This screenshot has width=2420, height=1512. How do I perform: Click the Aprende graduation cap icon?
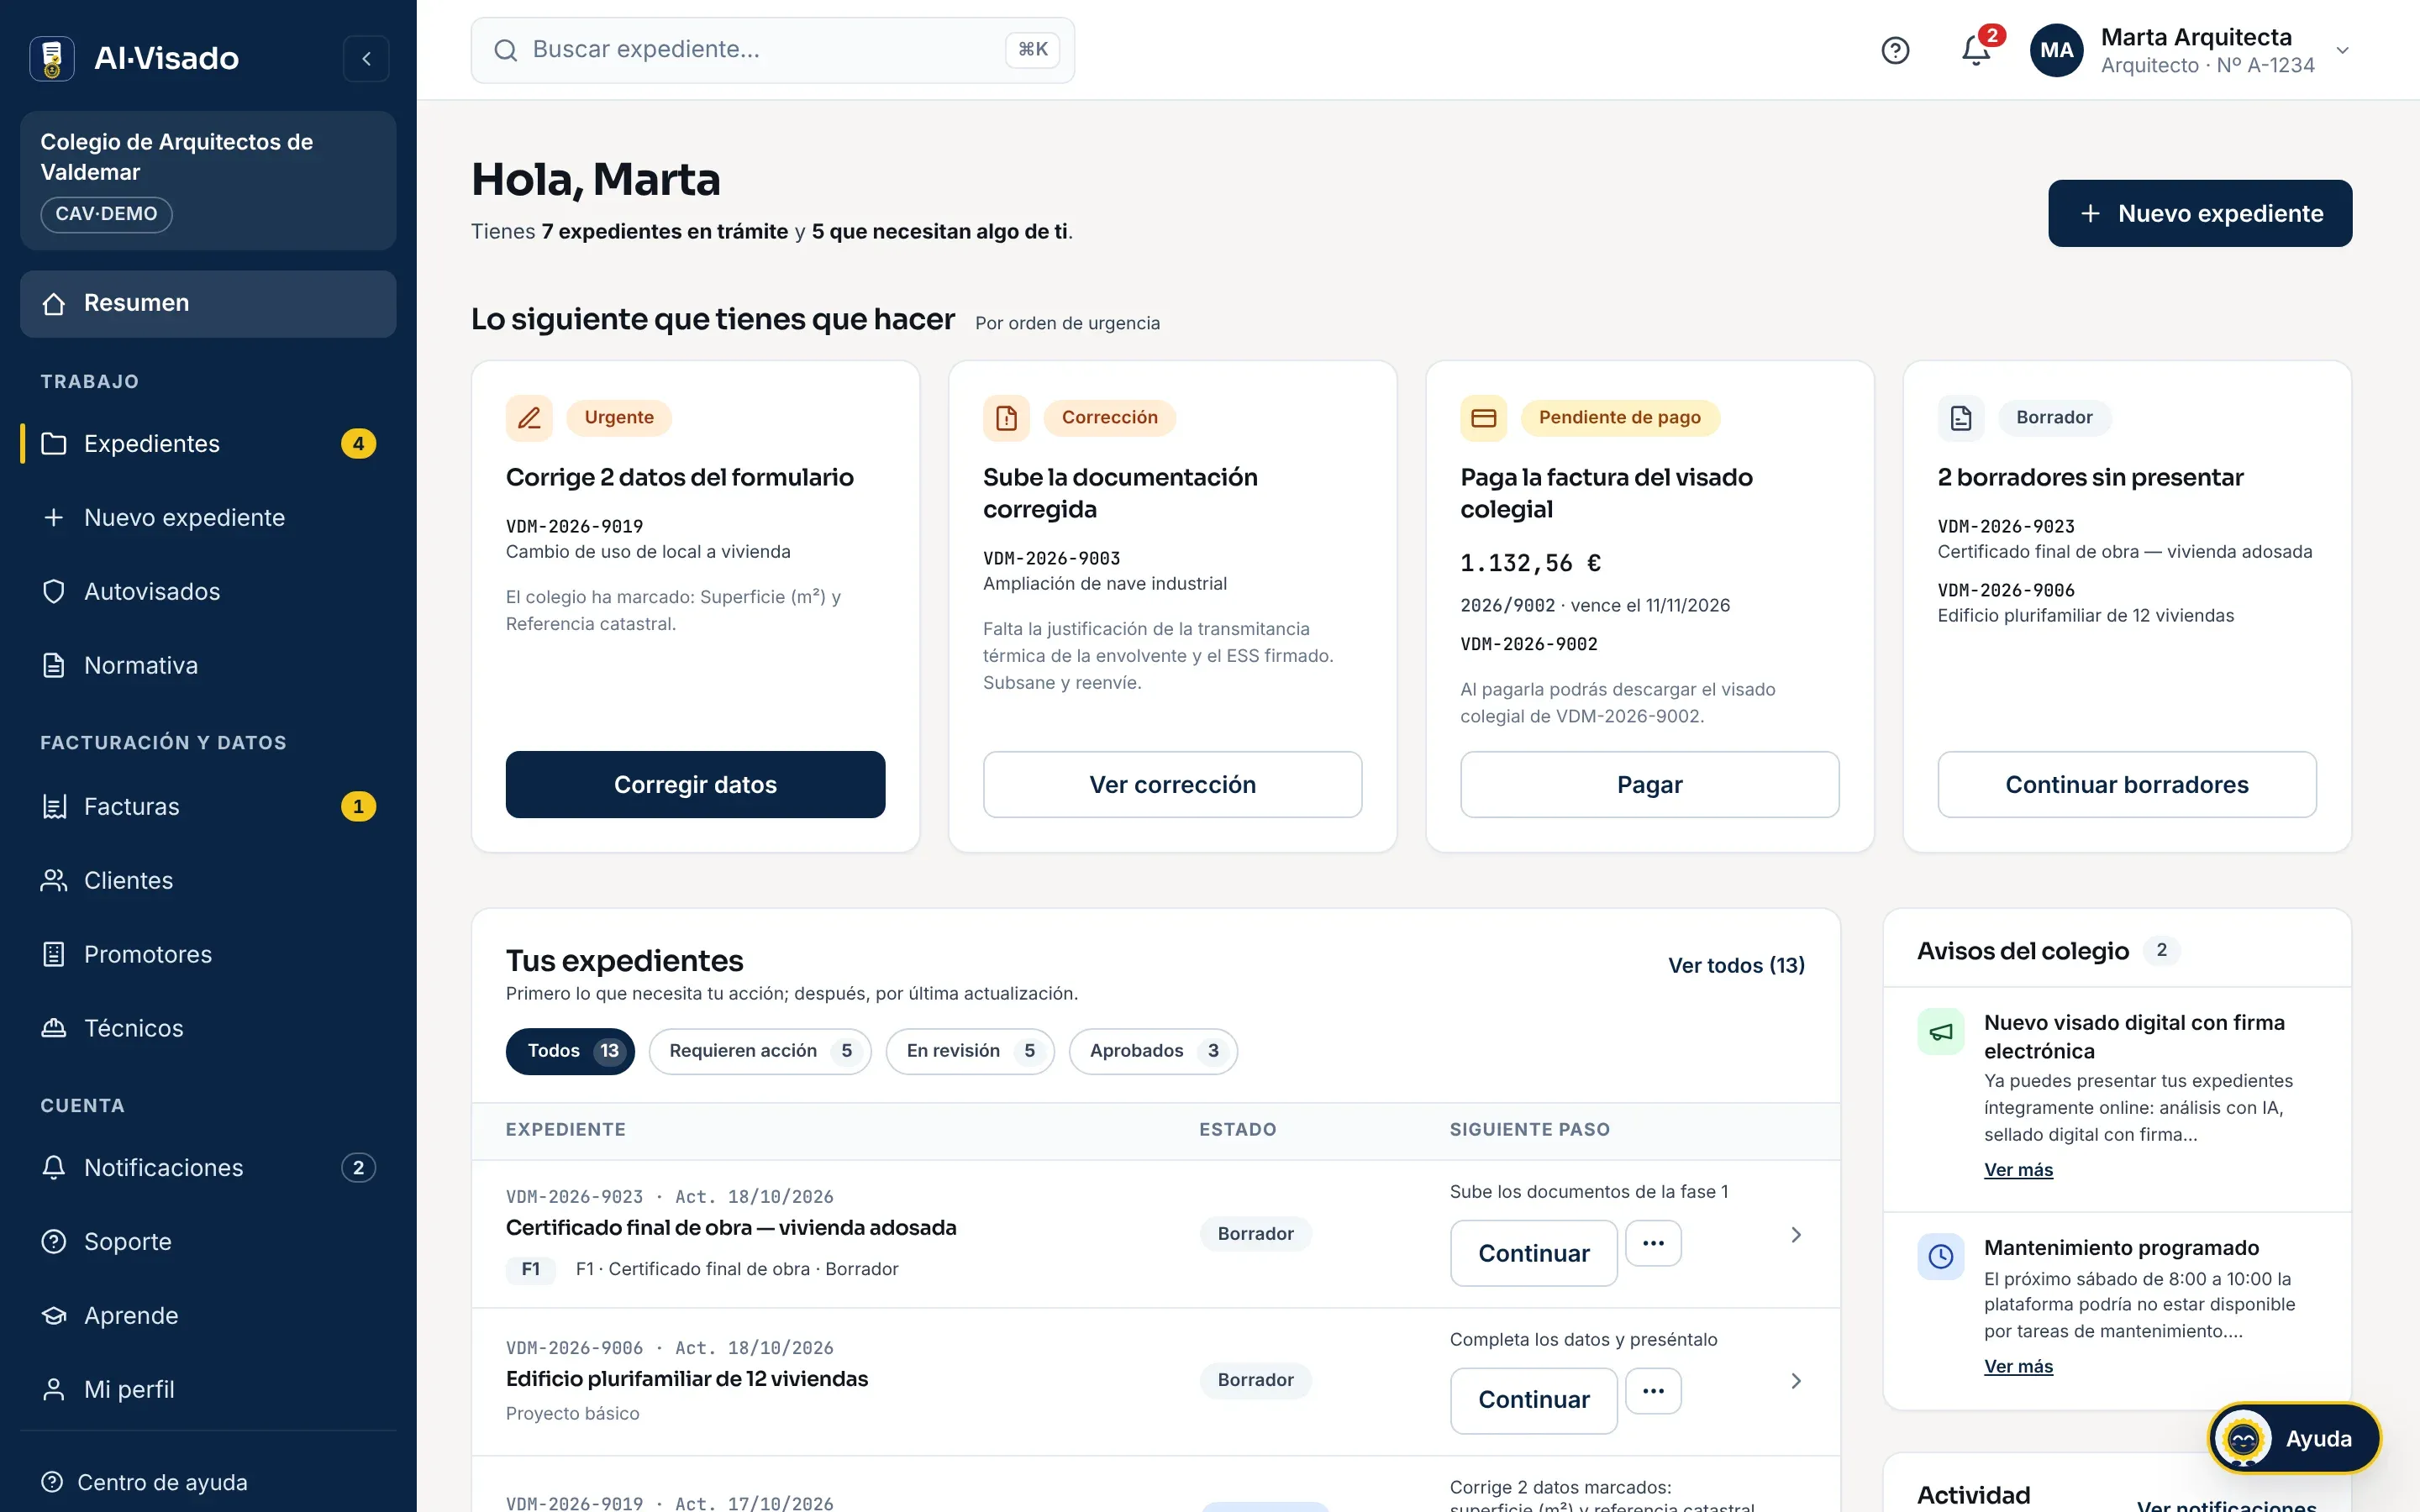(54, 1316)
